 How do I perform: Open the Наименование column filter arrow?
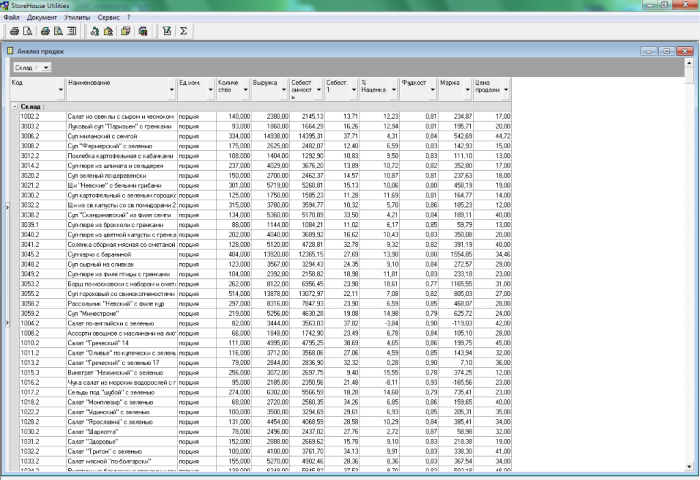tap(172, 90)
